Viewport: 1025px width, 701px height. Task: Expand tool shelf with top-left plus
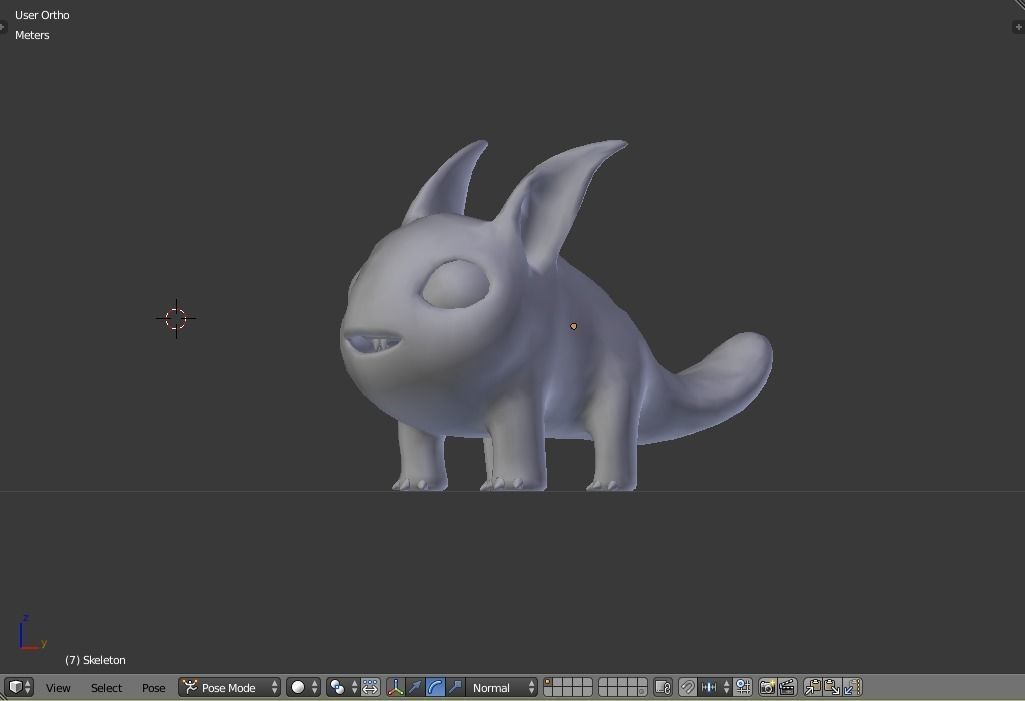3,27
